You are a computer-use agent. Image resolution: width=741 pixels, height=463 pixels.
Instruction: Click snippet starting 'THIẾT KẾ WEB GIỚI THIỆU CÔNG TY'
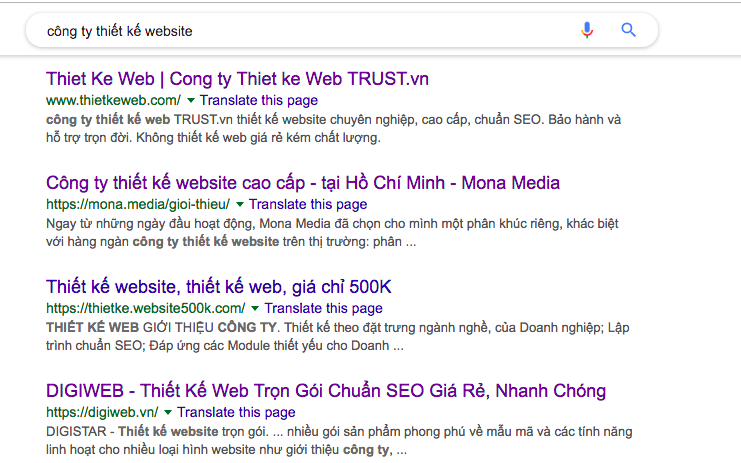337,336
